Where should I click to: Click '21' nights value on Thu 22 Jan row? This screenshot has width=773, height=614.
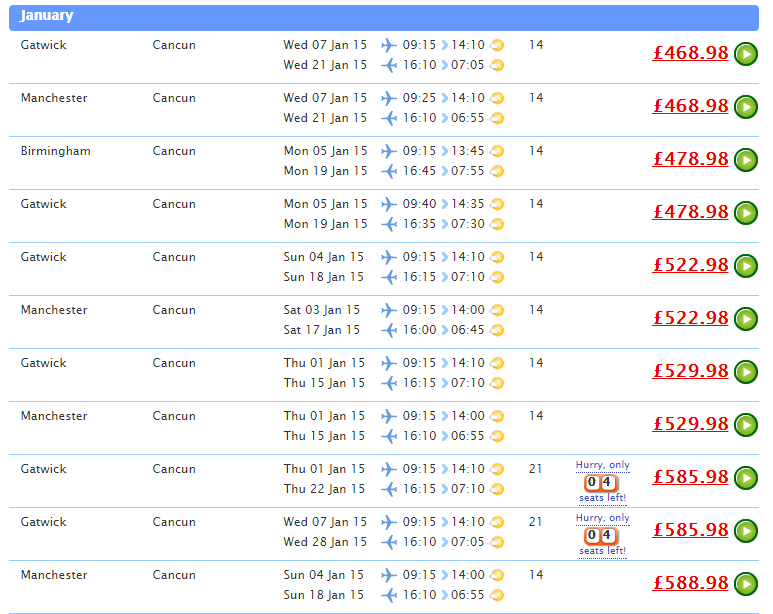(x=535, y=469)
